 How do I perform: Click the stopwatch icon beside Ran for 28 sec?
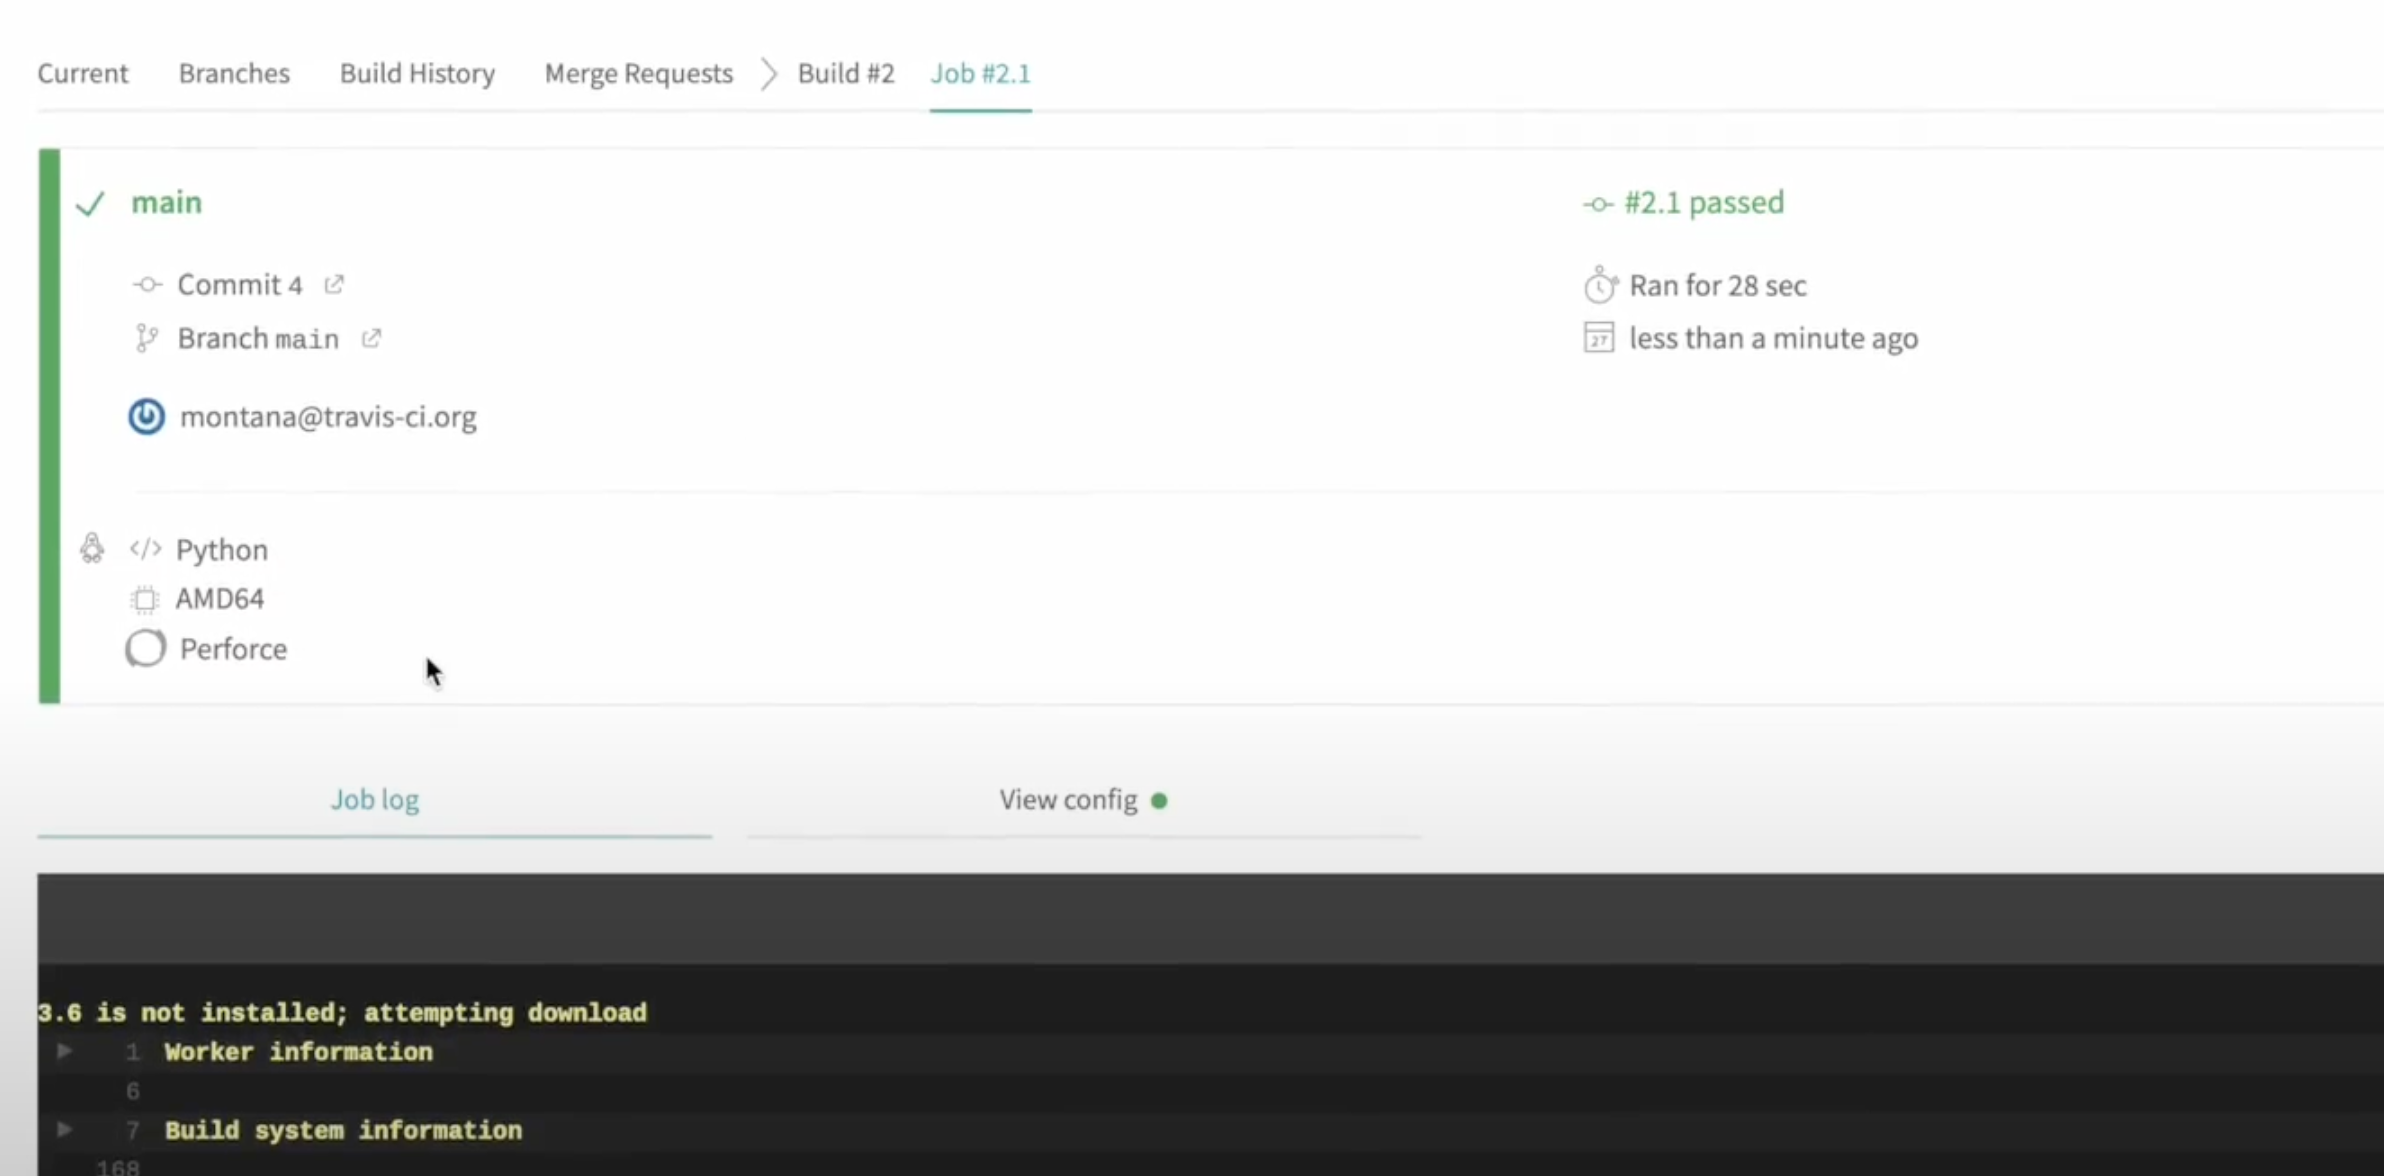(x=1599, y=286)
